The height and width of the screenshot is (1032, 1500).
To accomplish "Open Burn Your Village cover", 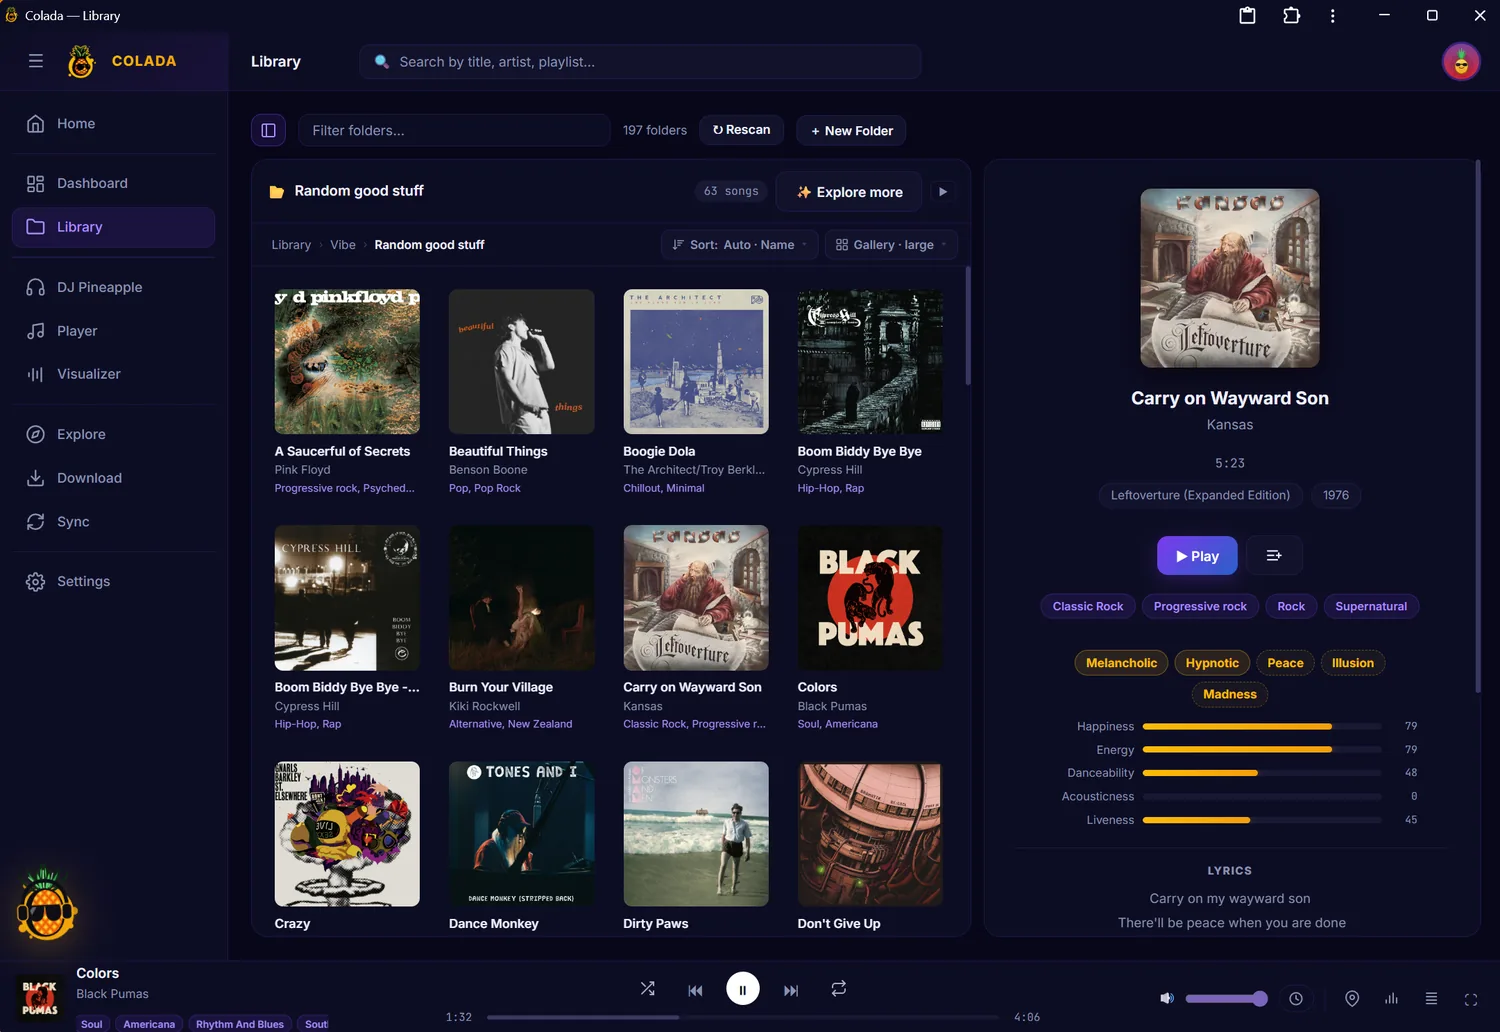I will 521,598.
